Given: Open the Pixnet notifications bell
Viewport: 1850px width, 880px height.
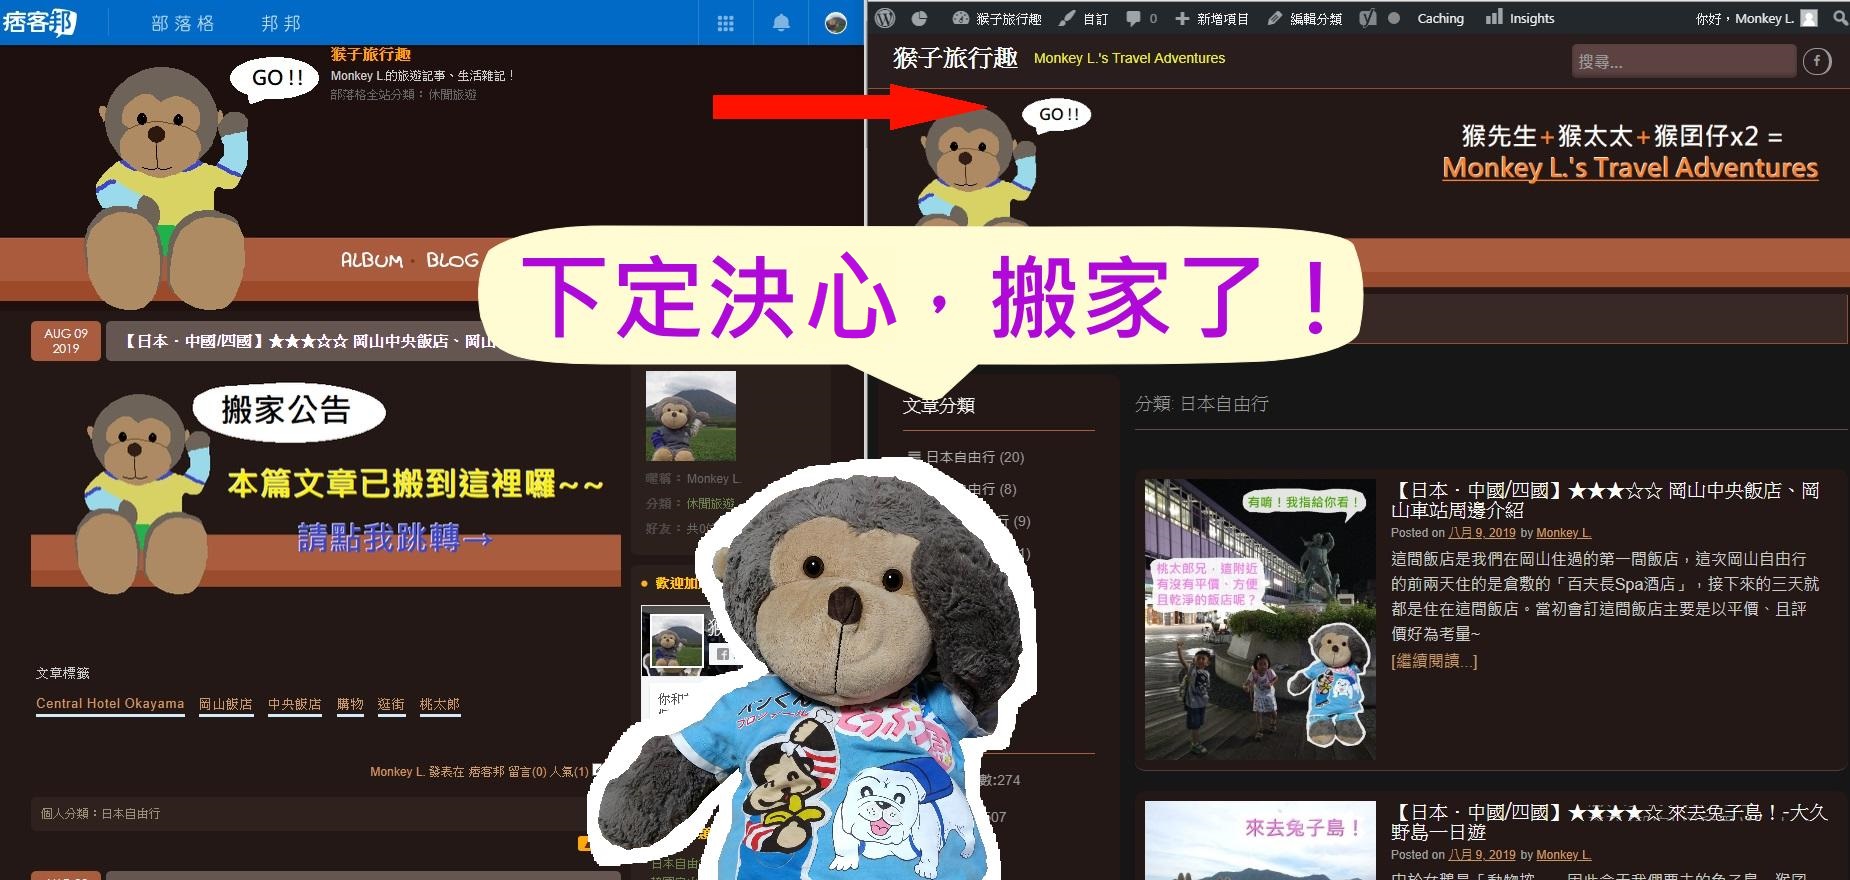Looking at the screenshot, I should pyautogui.click(x=782, y=23).
